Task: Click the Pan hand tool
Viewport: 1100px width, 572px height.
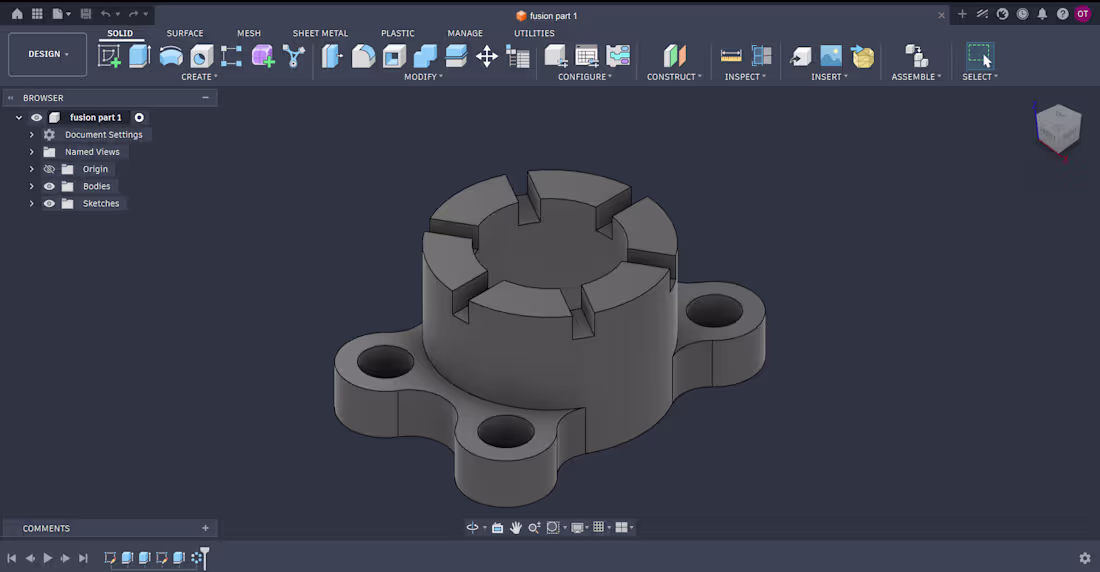Action: point(516,527)
